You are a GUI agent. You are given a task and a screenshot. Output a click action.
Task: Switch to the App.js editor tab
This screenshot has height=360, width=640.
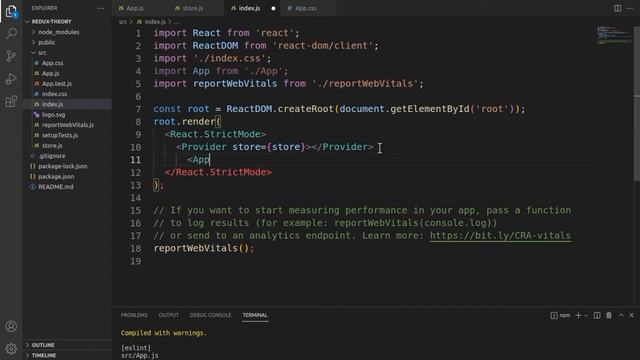(135, 8)
